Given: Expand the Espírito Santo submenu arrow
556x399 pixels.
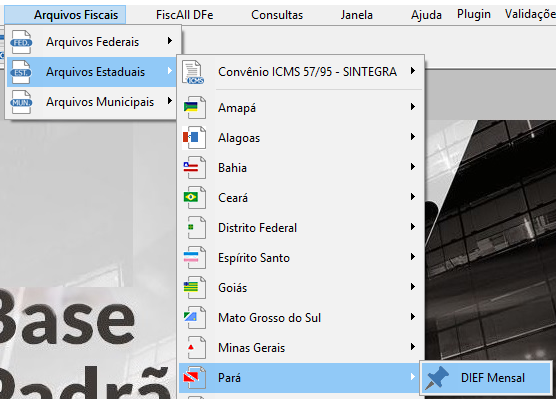Looking at the screenshot, I should point(413,256).
